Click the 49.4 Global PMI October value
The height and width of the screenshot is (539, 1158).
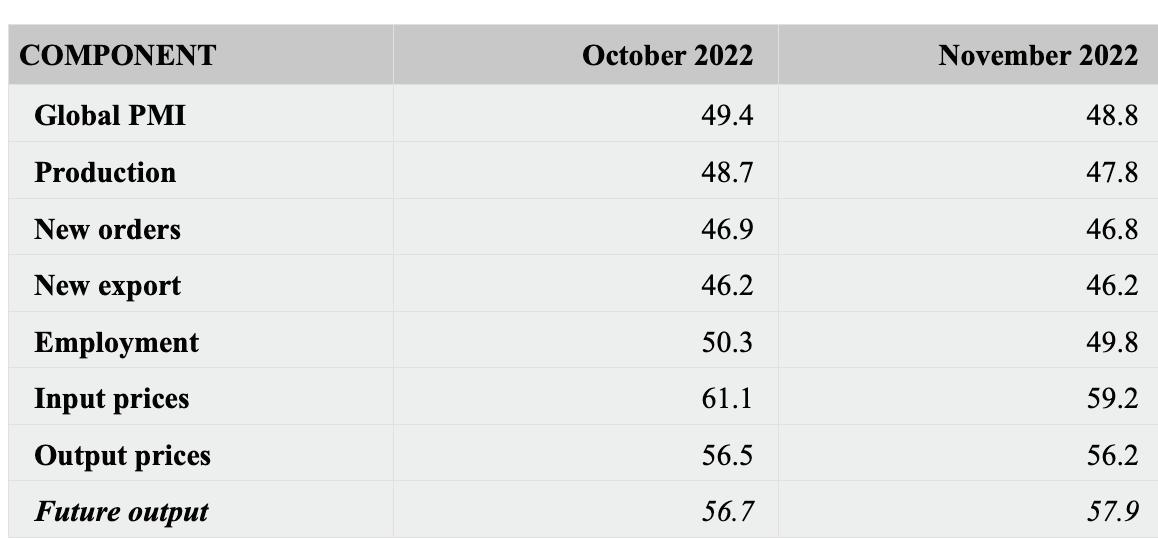tap(726, 115)
